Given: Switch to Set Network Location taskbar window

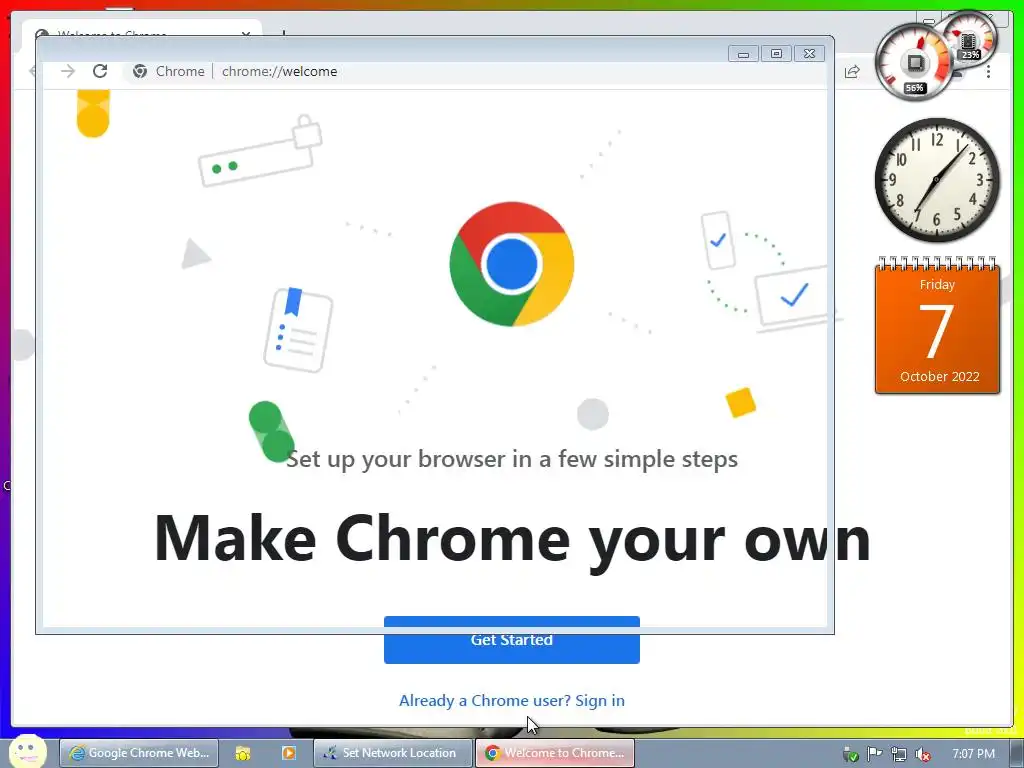Looking at the screenshot, I should point(392,753).
